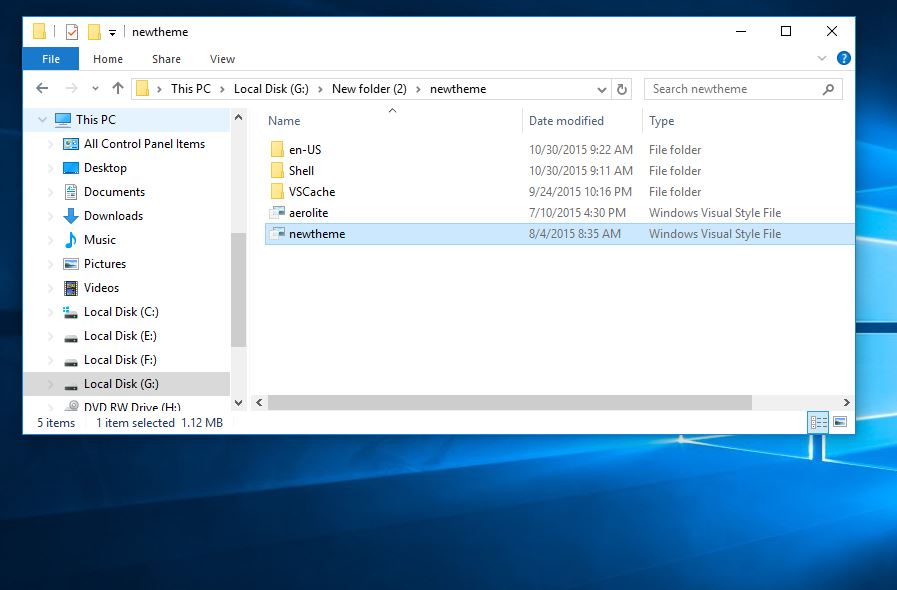The width and height of the screenshot is (897, 590).
Task: Click the aerolite date 7/10/2015 4:30 PM
Action: click(x=577, y=213)
